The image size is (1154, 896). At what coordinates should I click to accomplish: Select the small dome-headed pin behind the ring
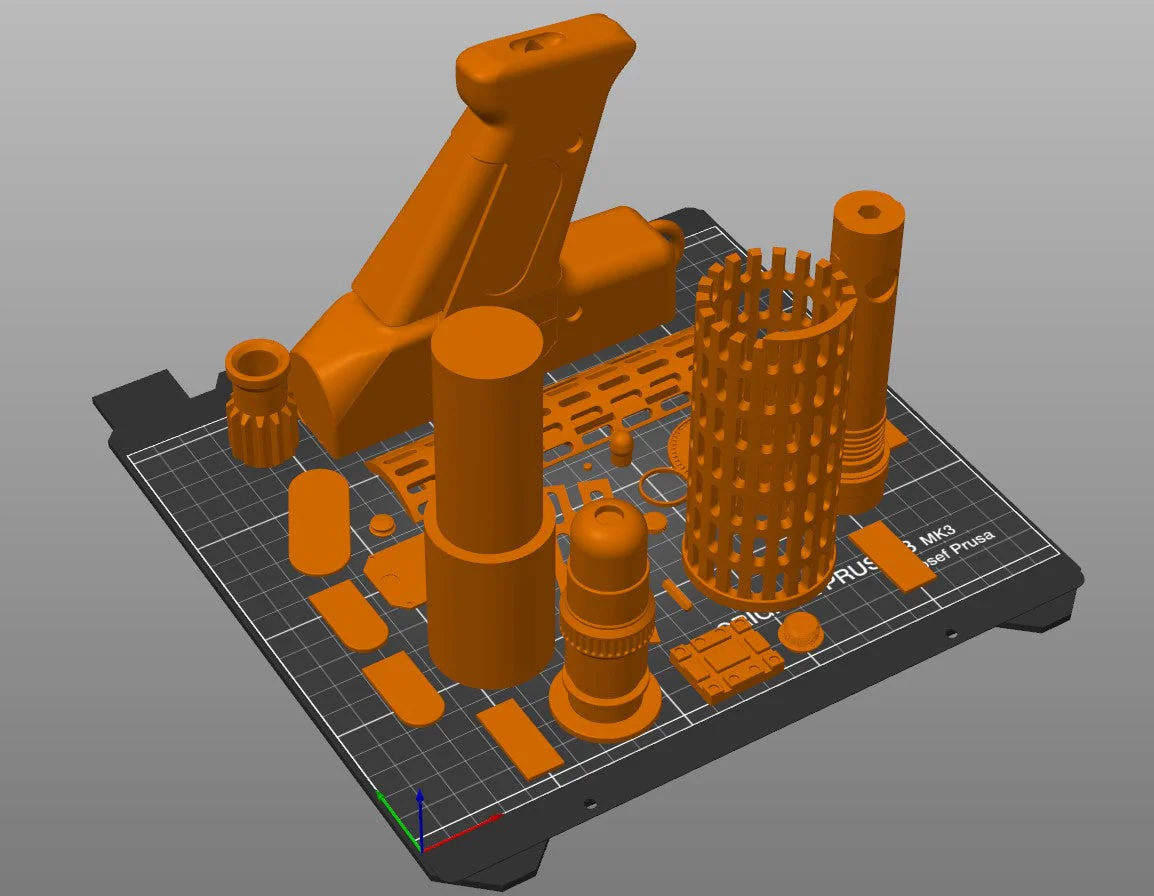coord(622,448)
